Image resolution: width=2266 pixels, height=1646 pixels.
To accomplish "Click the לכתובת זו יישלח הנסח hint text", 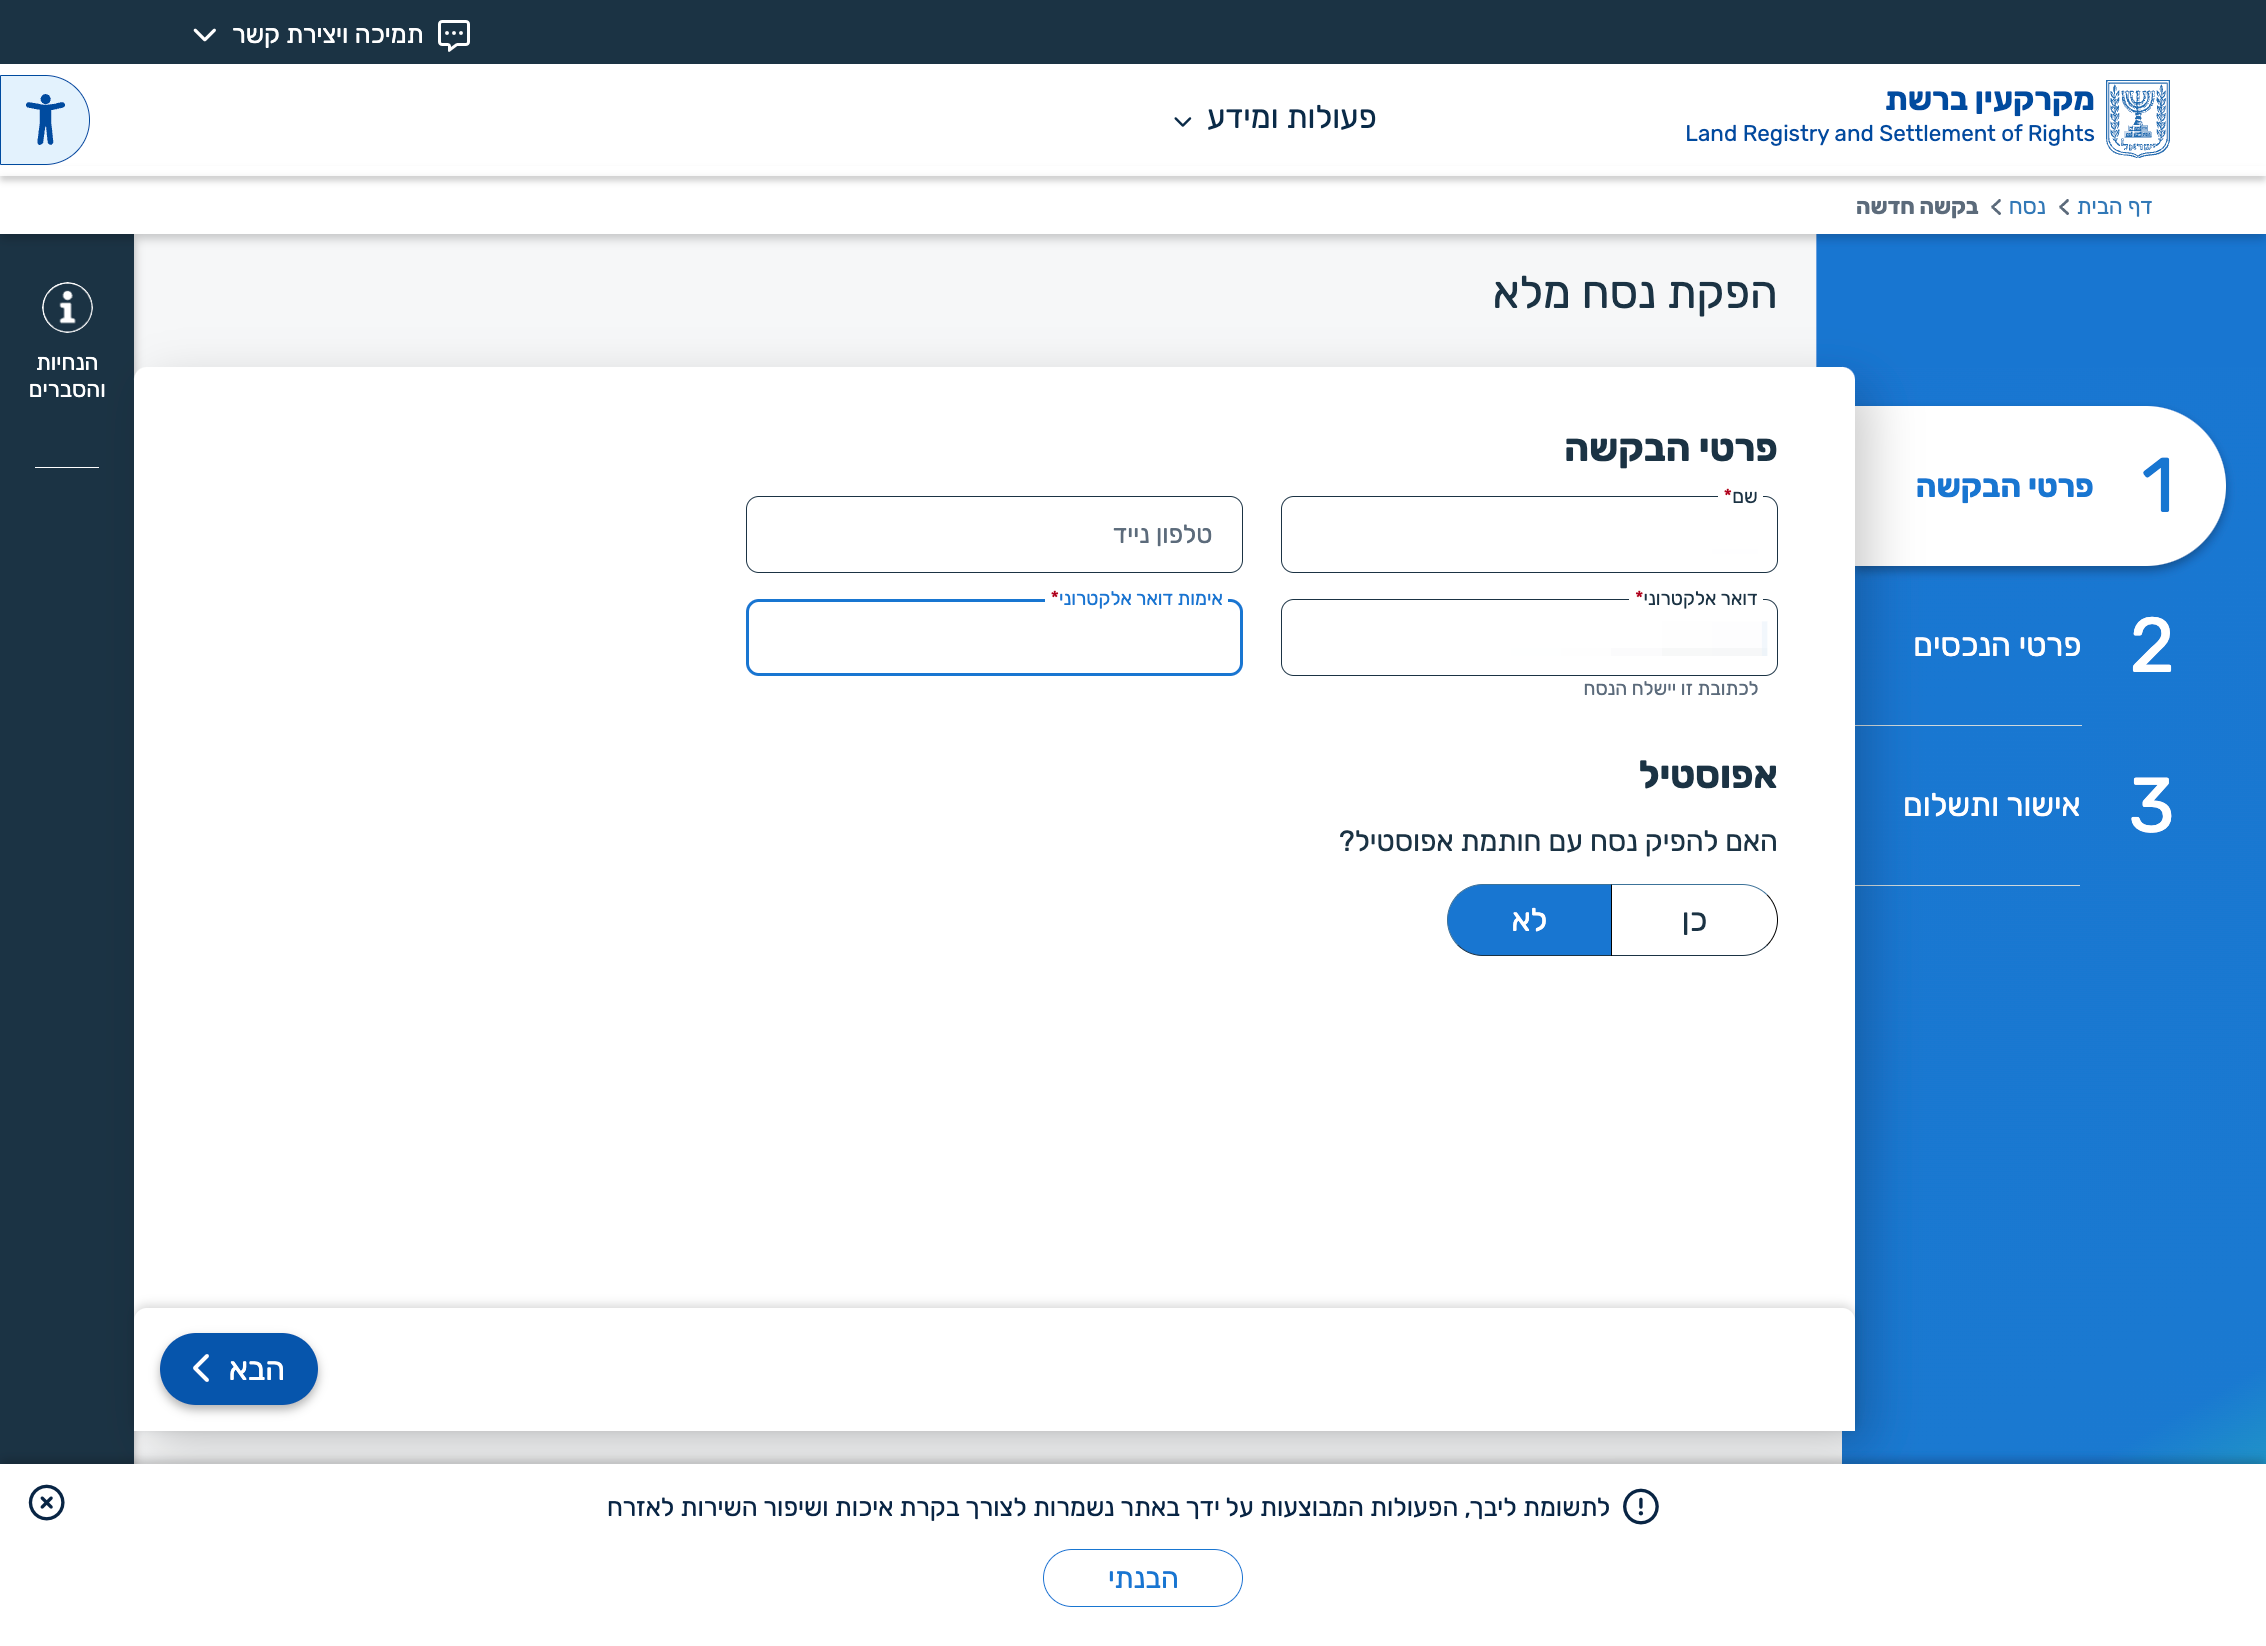I will coord(1671,688).
